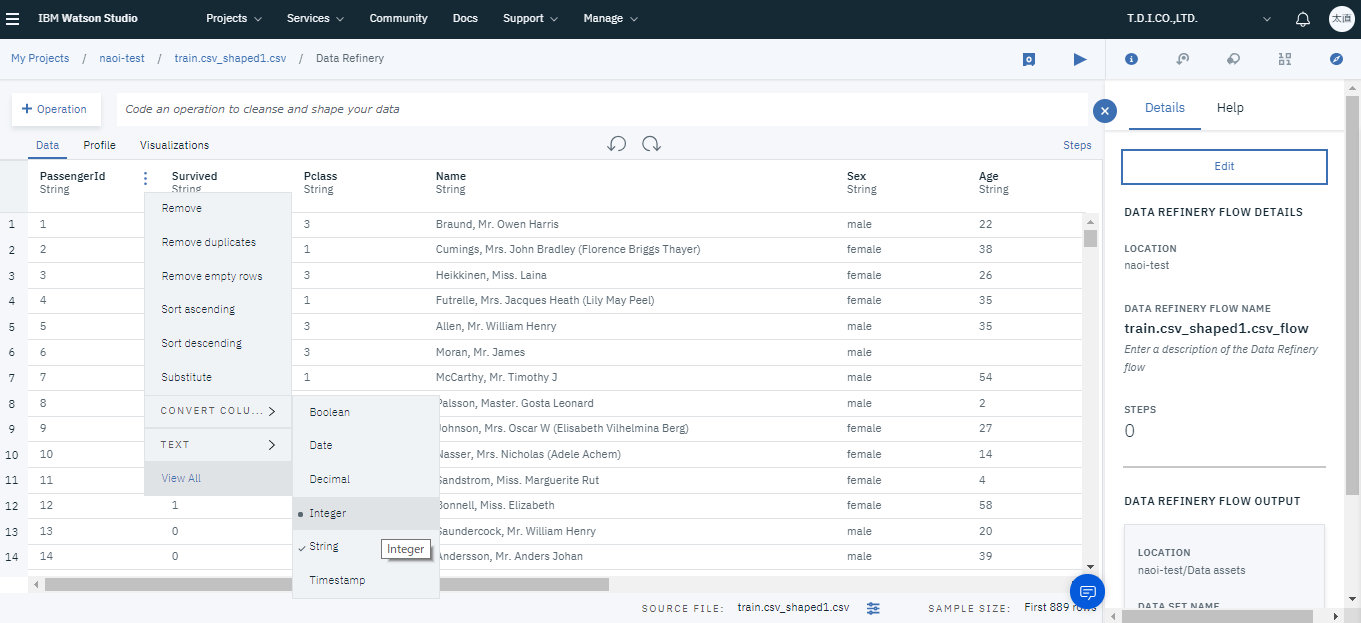Open source file settings sliders icon
The width and height of the screenshot is (1361, 623).
(873, 608)
